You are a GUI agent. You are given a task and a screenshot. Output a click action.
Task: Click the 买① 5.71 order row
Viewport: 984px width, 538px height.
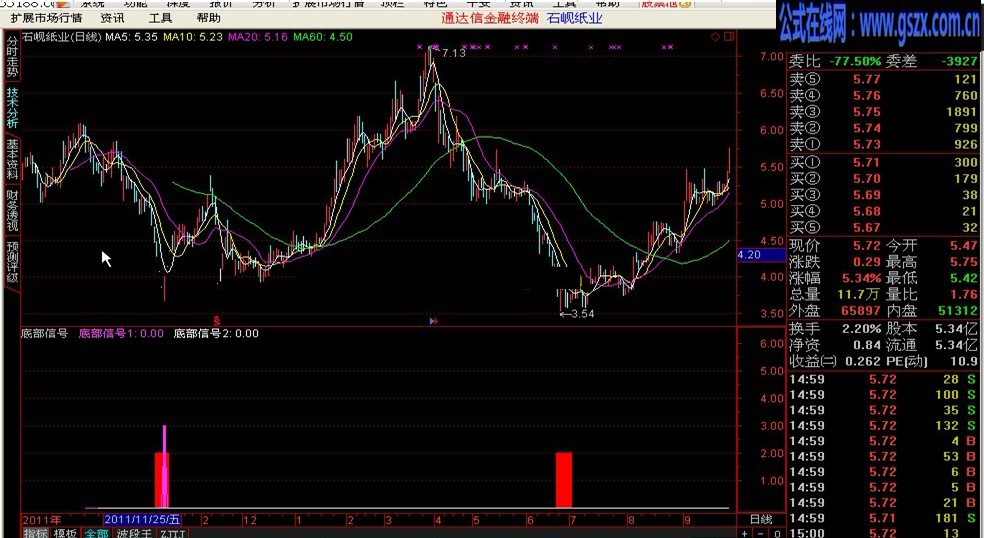[x=883, y=163]
